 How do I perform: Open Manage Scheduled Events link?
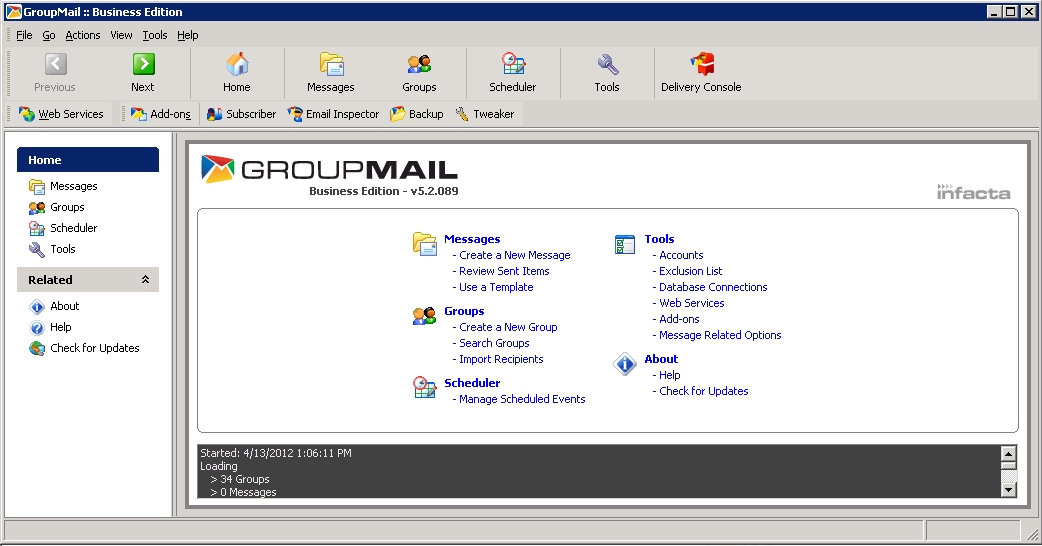522,399
